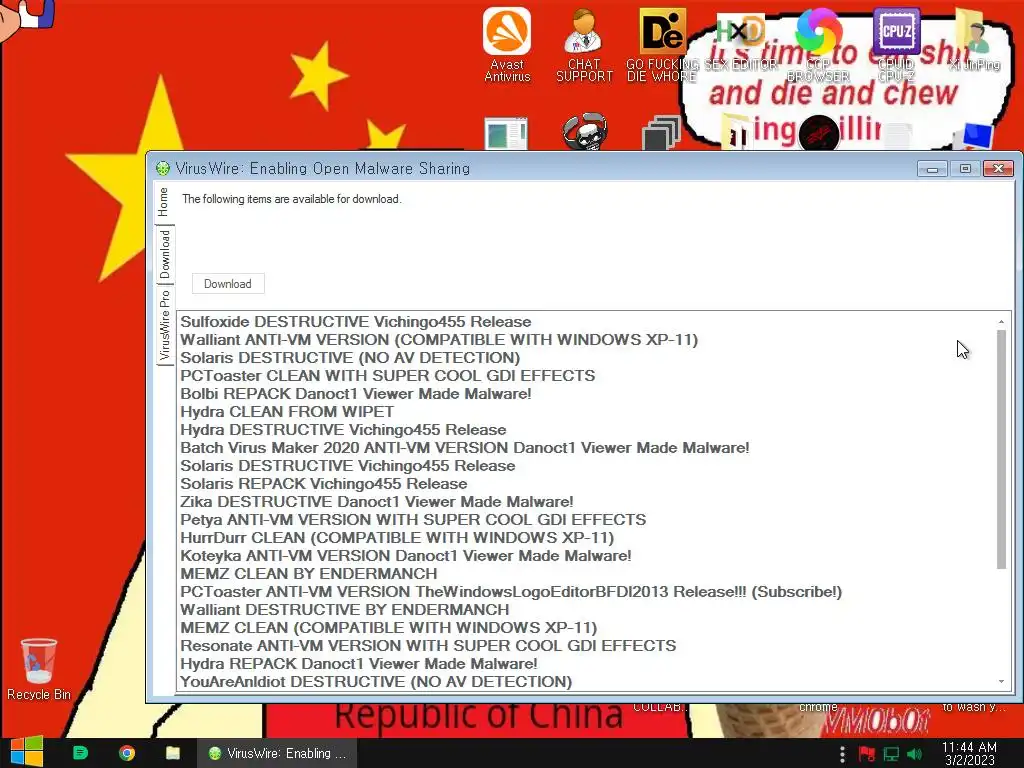The width and height of the screenshot is (1024, 768).
Task: Select the skull desktop icon above VirusWire window
Action: (584, 131)
